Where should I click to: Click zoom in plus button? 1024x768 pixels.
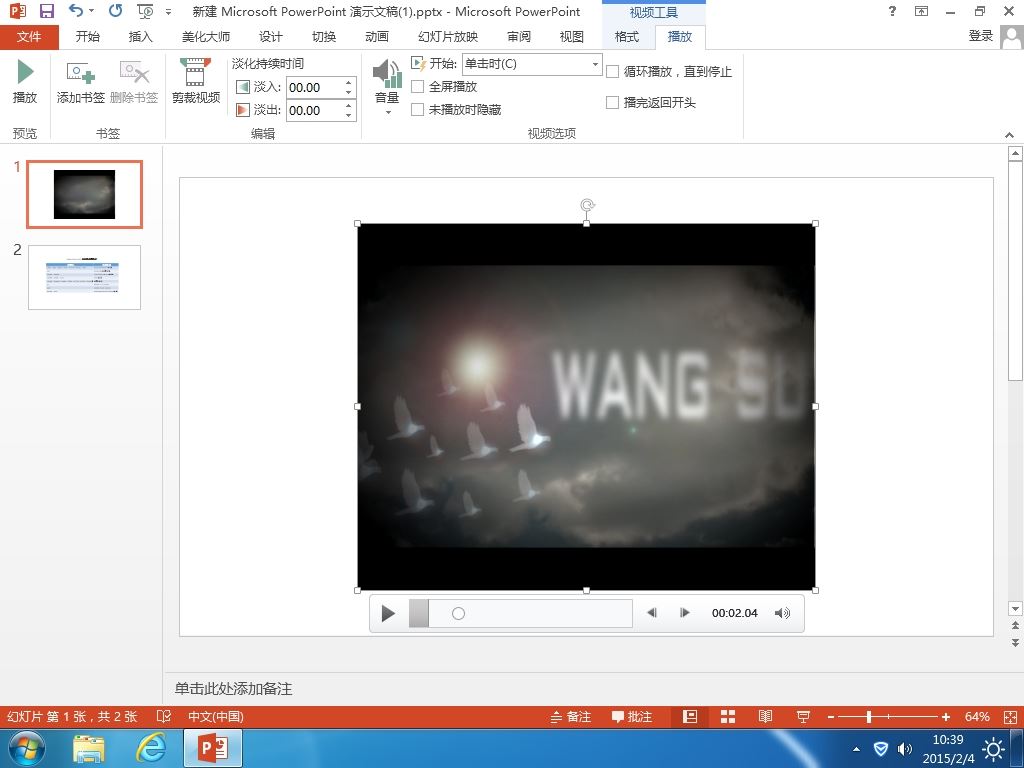(x=946, y=717)
